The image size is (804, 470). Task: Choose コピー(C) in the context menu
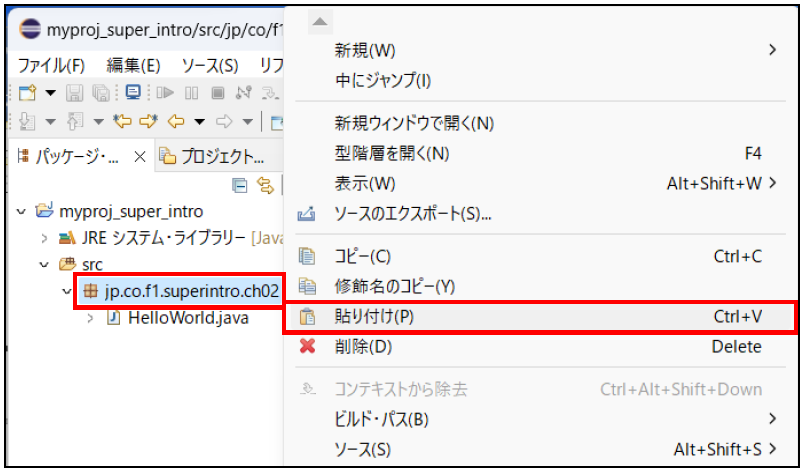pos(362,257)
